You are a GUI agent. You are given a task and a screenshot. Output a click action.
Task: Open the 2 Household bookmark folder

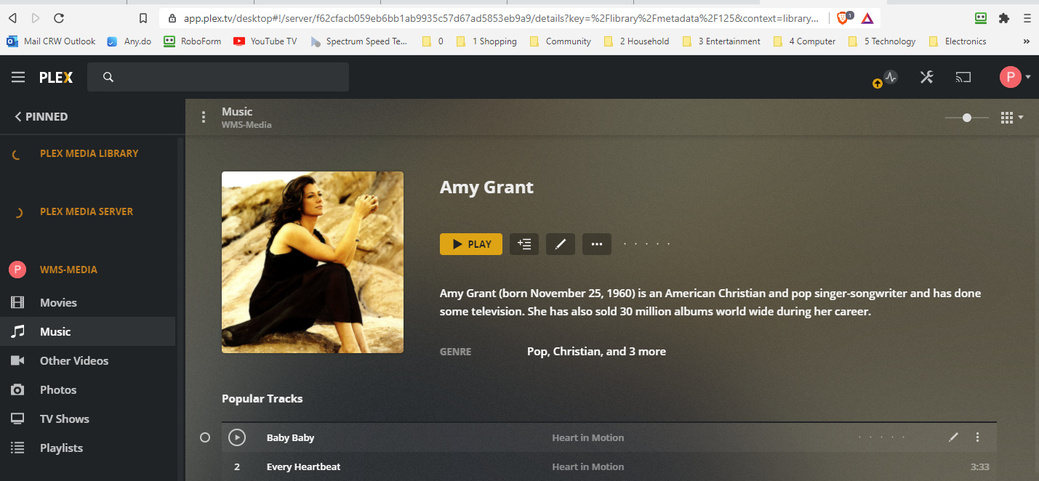(x=636, y=41)
